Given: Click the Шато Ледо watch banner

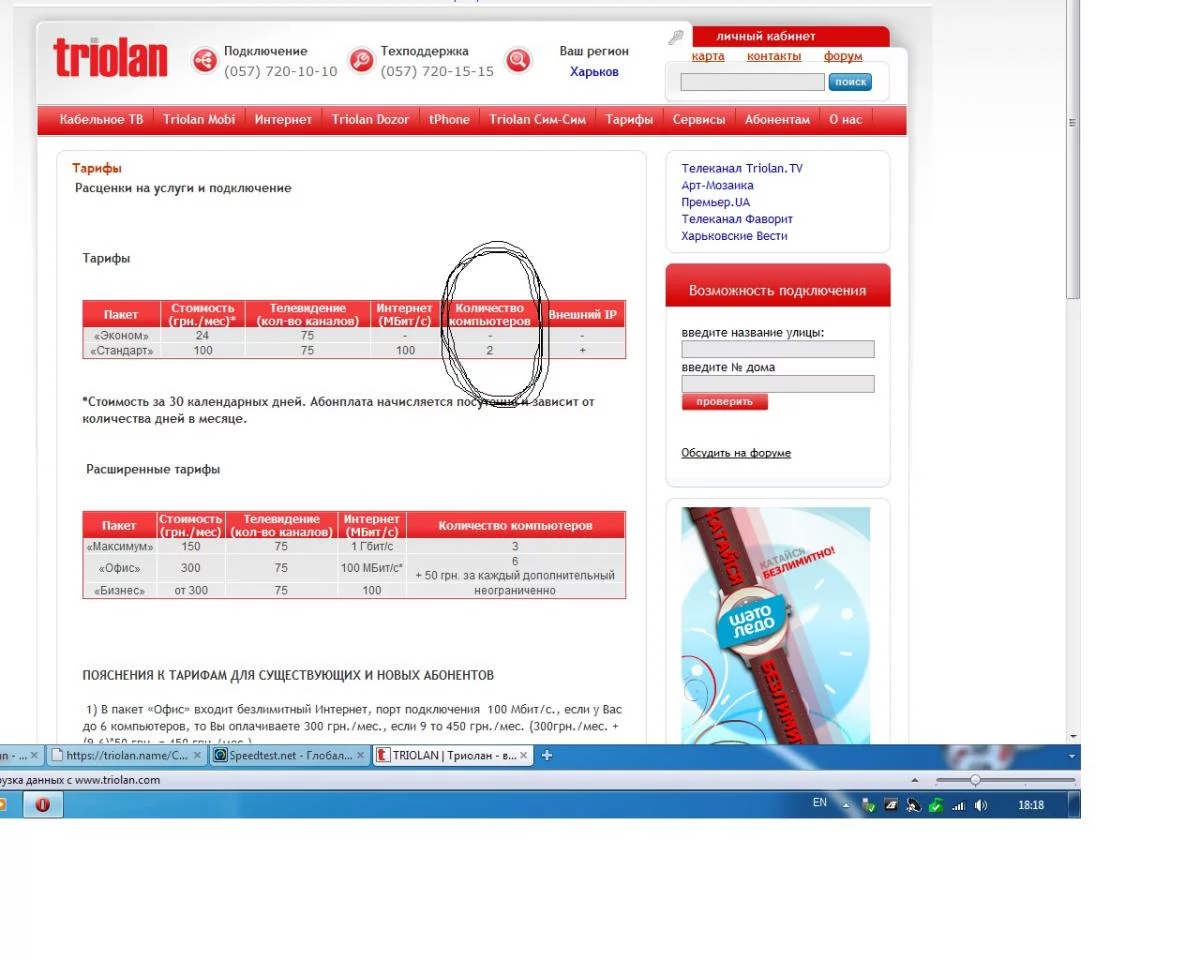Looking at the screenshot, I should click(x=776, y=626).
